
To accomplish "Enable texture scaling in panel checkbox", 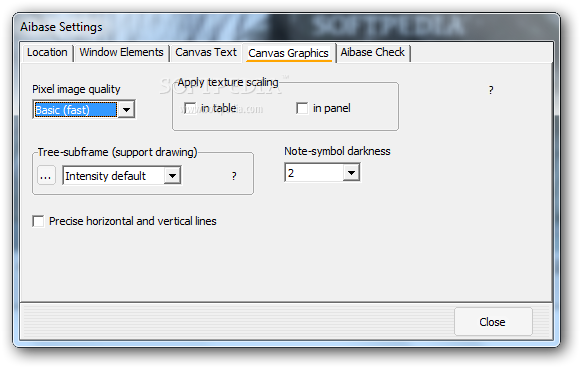I will pyautogui.click(x=302, y=108).
